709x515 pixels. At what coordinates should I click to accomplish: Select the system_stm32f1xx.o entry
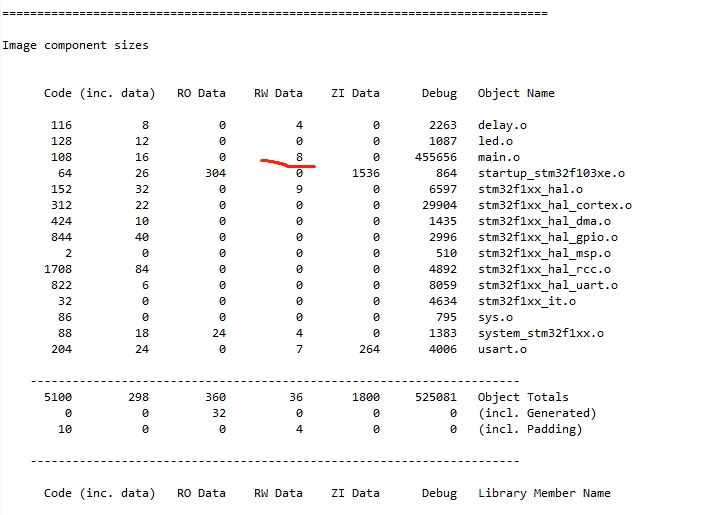(540, 333)
